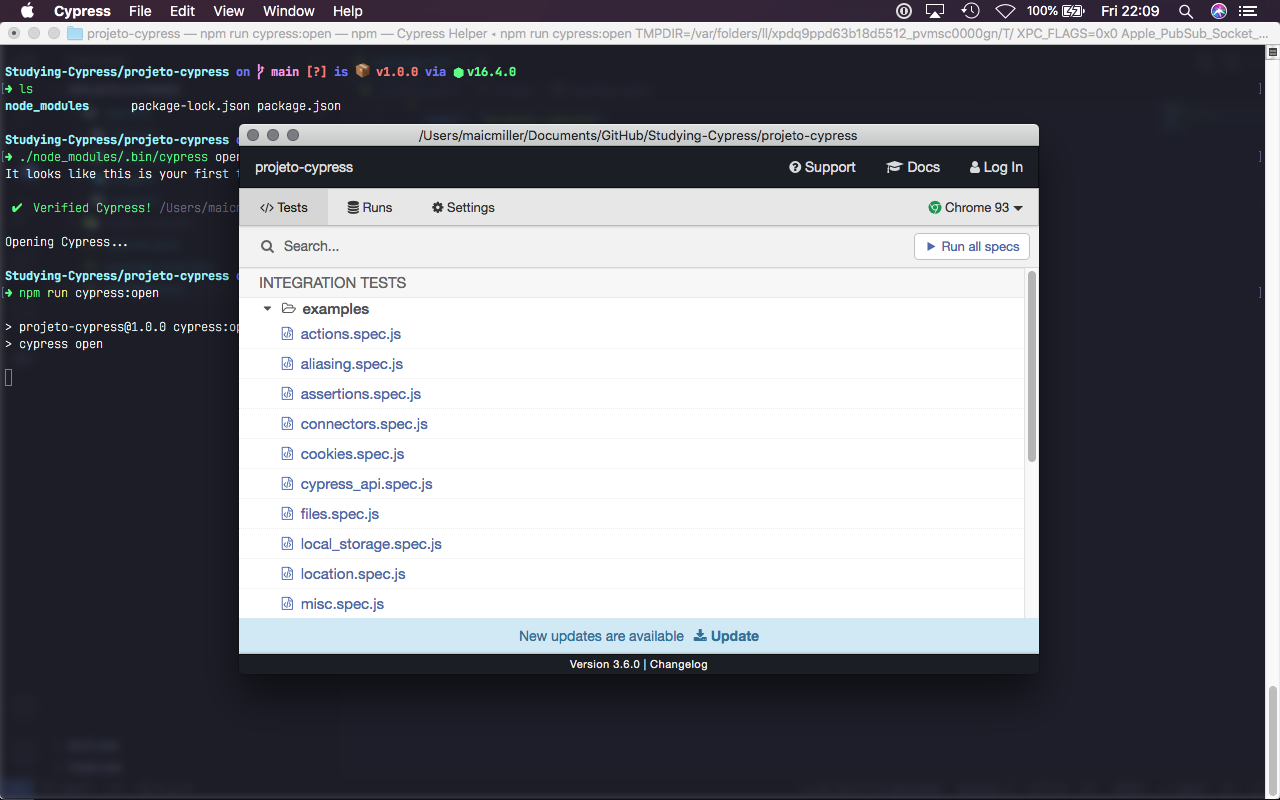Open the Docs link
1280x800 pixels.
pyautogui.click(x=913, y=167)
